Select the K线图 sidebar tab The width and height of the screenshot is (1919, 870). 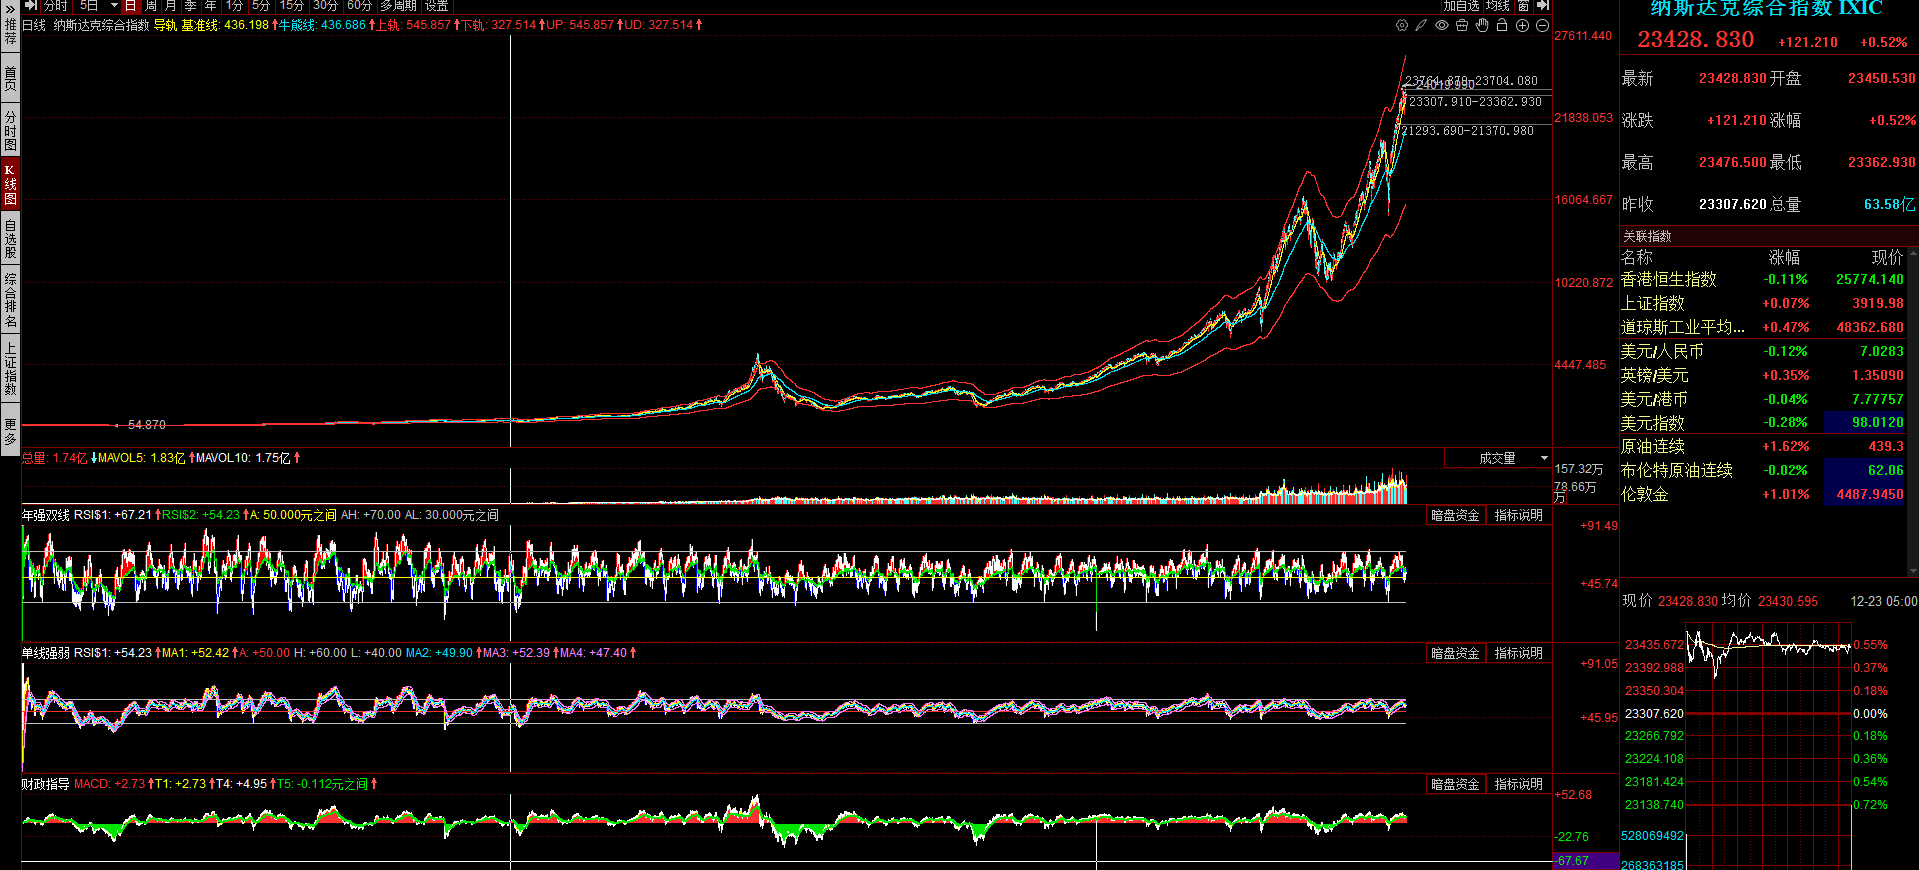[x=10, y=184]
